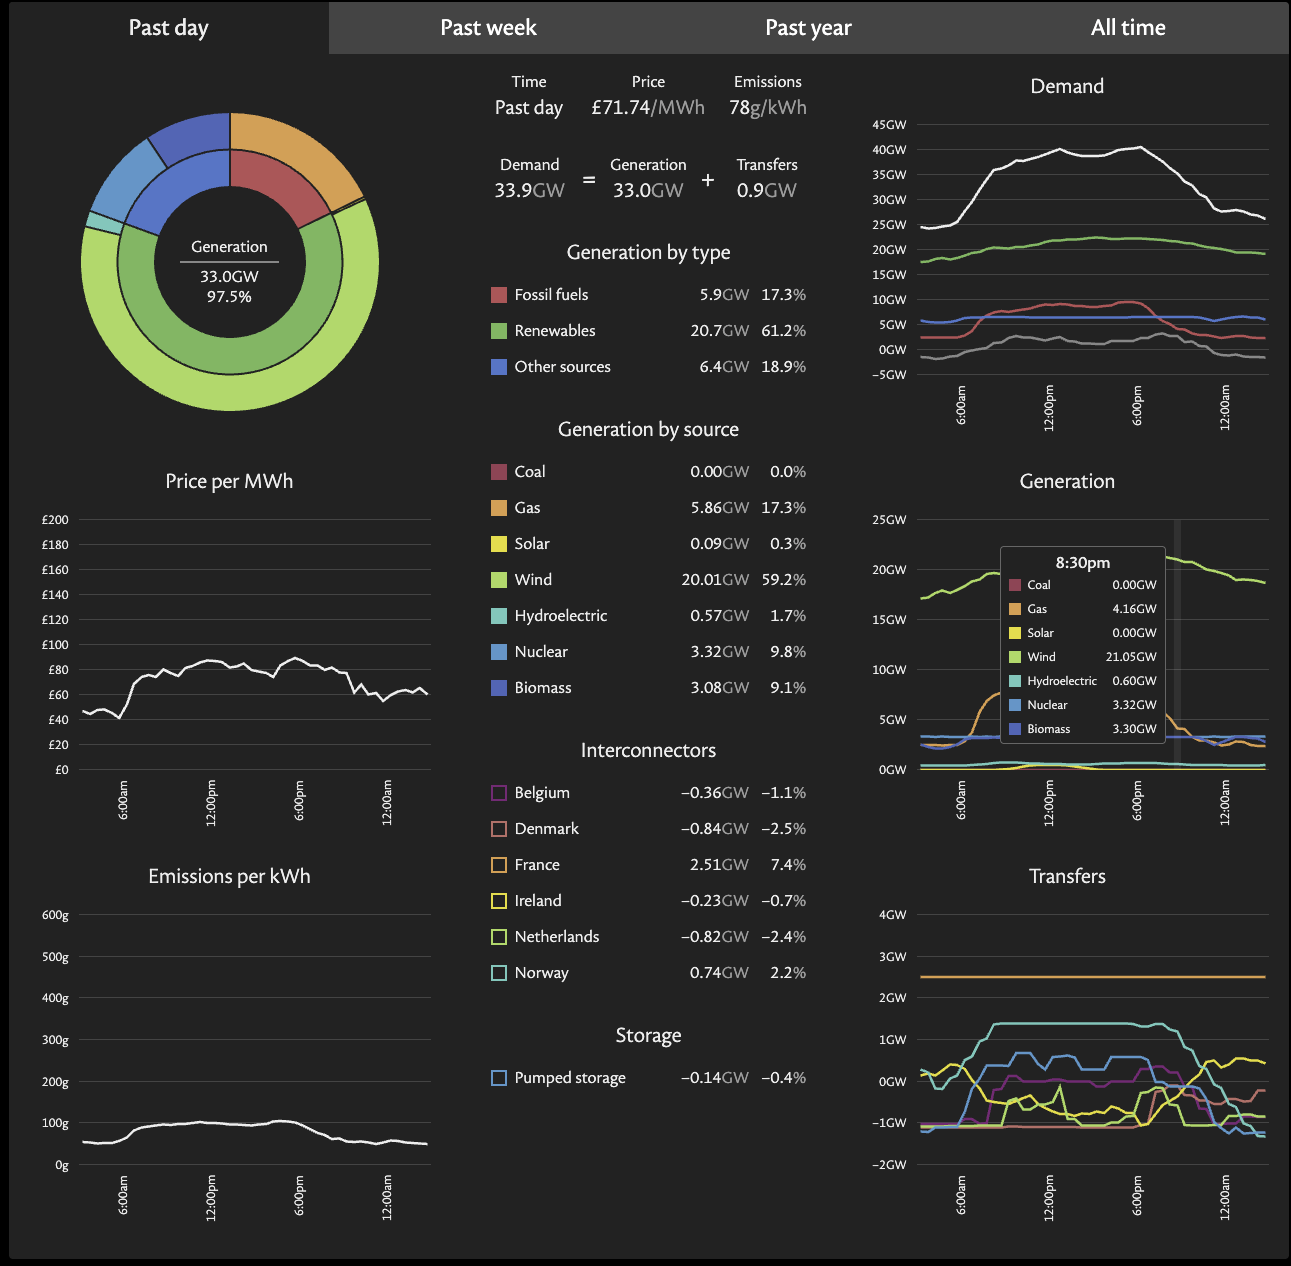Click the 8:30pm tooltip in Generation chart

coord(1083,645)
